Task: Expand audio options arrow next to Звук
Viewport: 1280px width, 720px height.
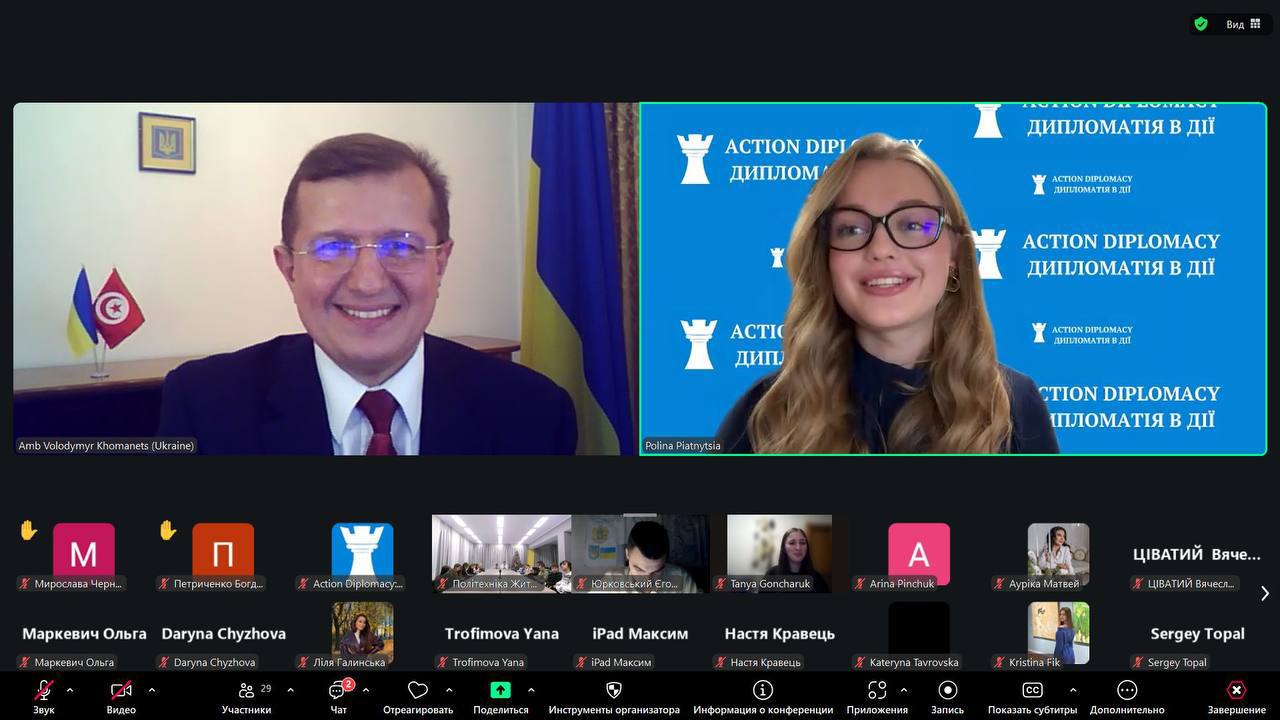Action: pos(70,690)
